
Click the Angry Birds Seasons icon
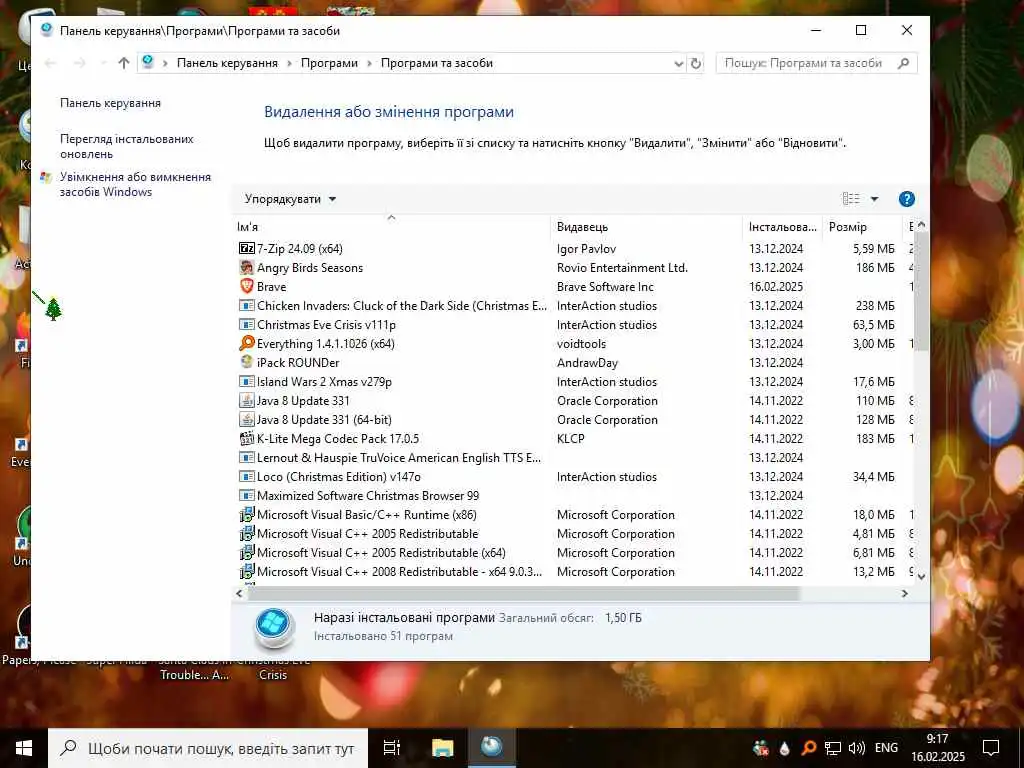[246, 267]
